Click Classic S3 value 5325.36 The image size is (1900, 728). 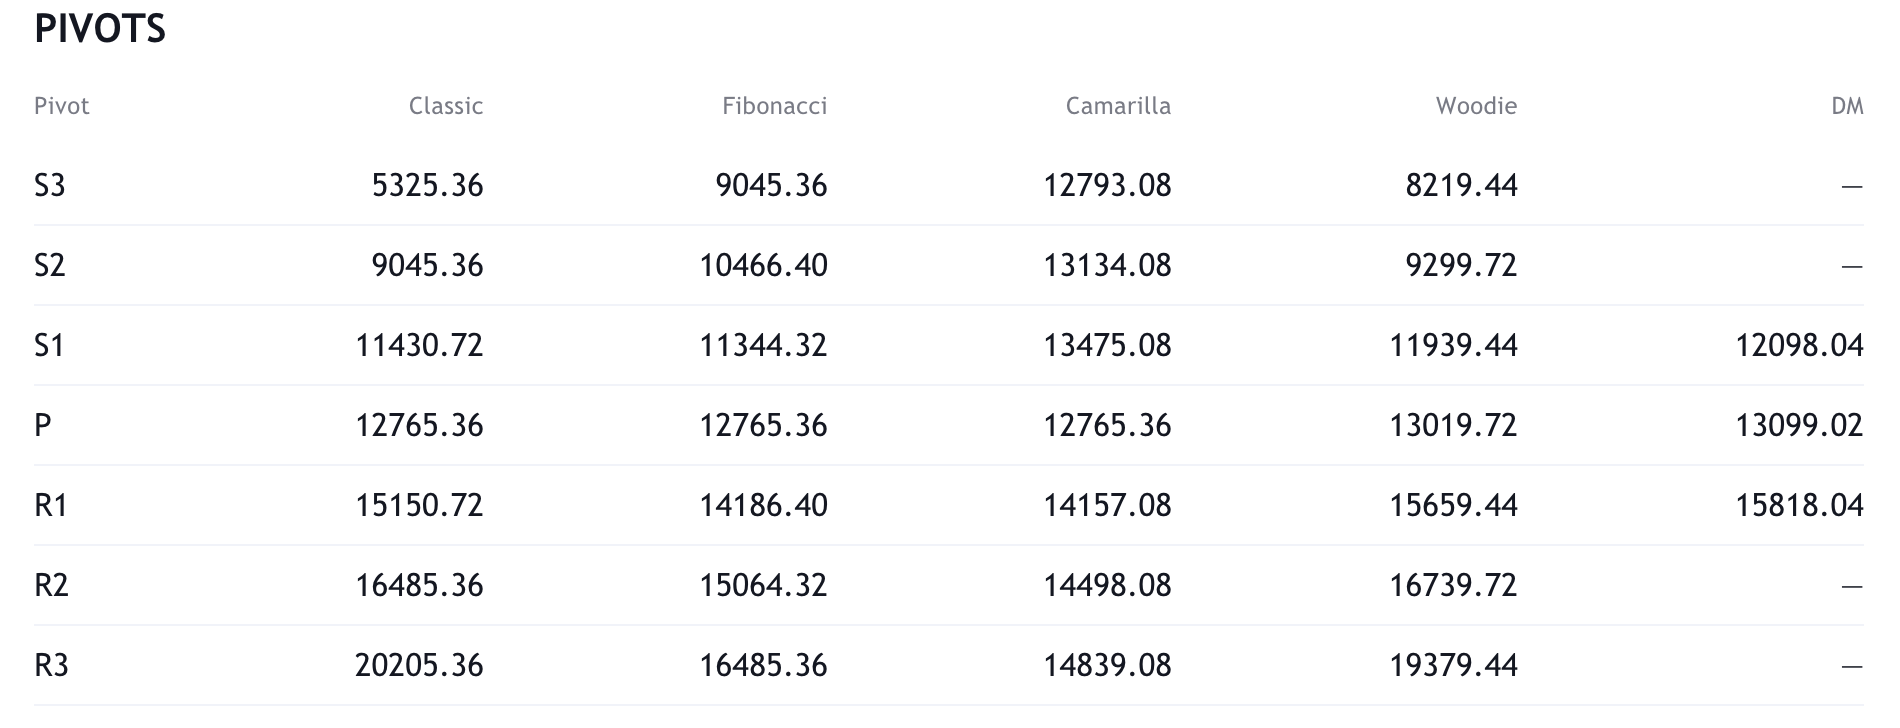tap(427, 185)
